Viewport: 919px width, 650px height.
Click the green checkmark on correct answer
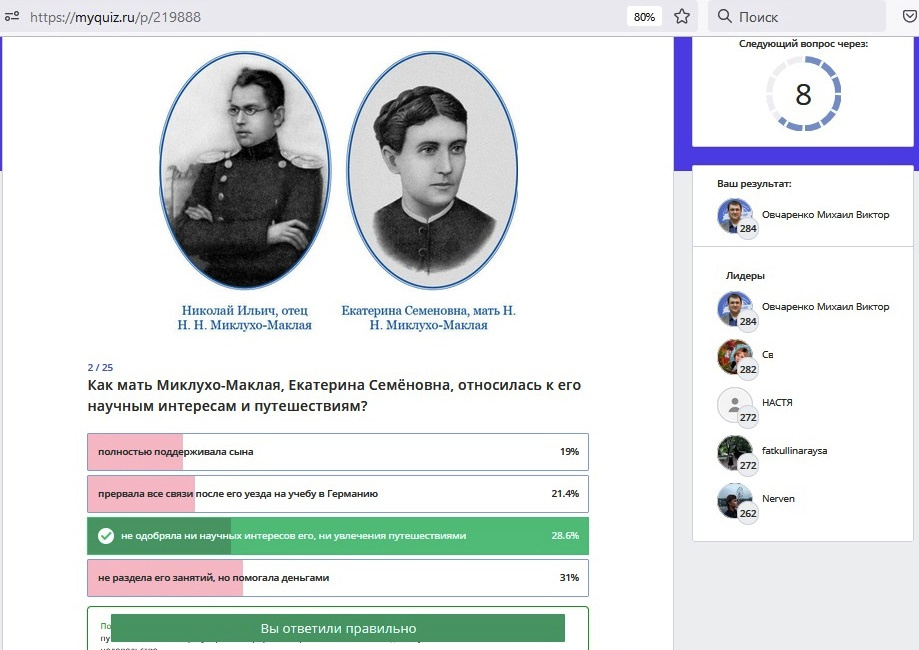[105, 536]
